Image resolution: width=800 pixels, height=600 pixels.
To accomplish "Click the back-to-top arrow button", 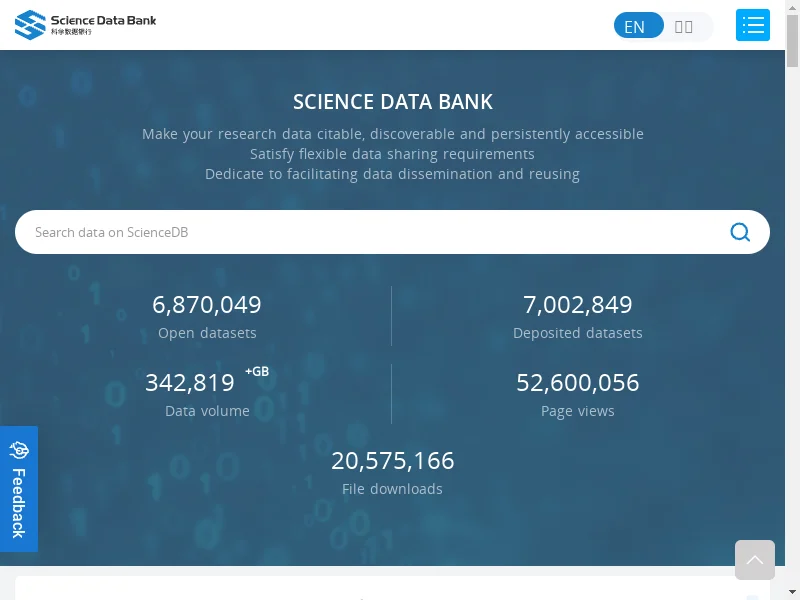I will tap(755, 560).
